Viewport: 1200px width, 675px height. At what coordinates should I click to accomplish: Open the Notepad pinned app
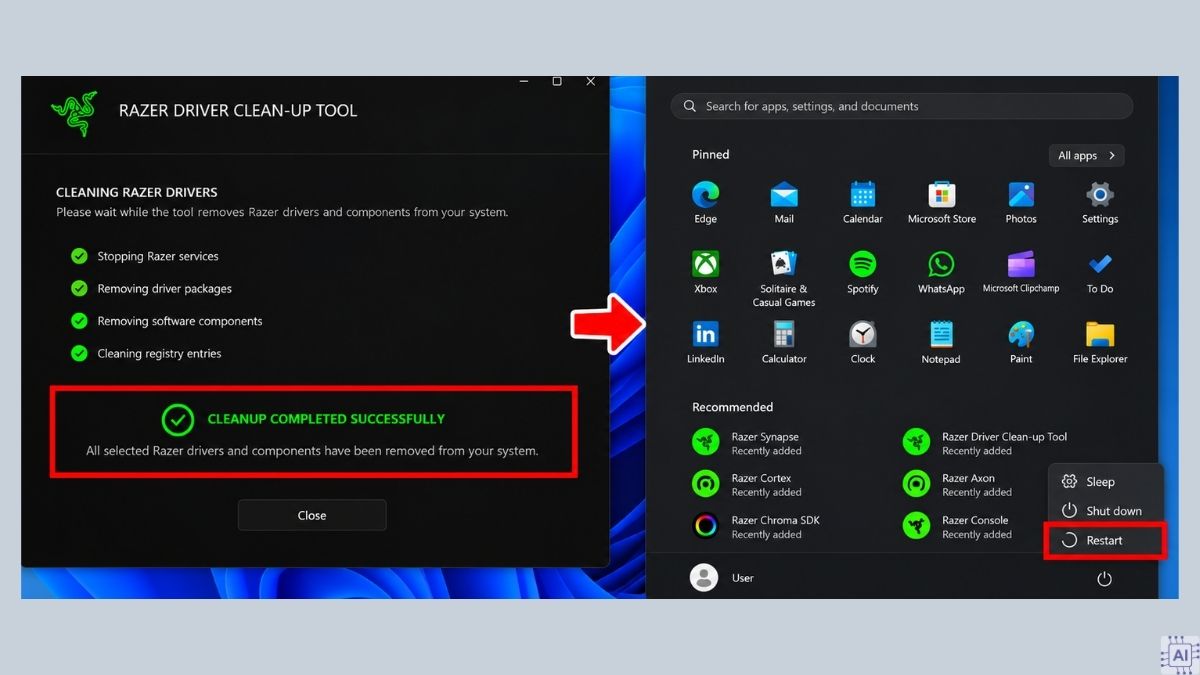click(x=941, y=343)
